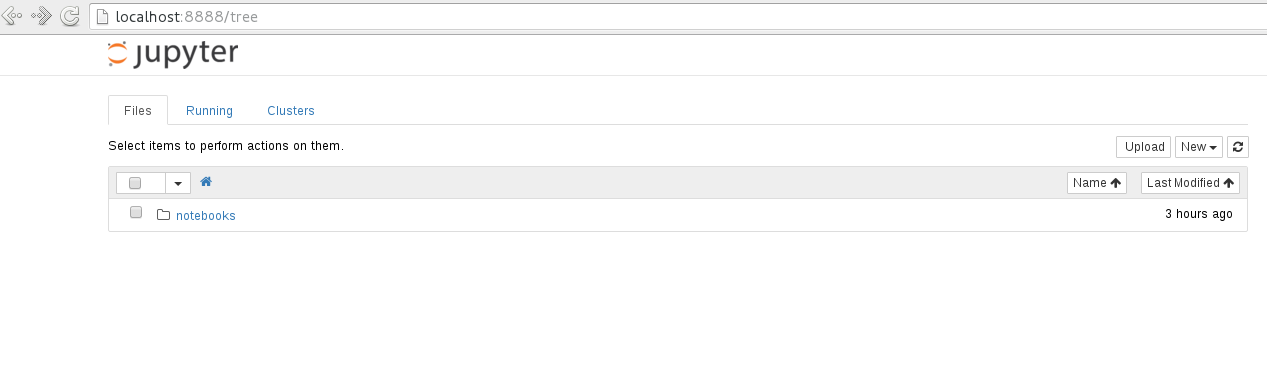Click the browser forward arrow
1267x390 pixels.
(x=42, y=16)
